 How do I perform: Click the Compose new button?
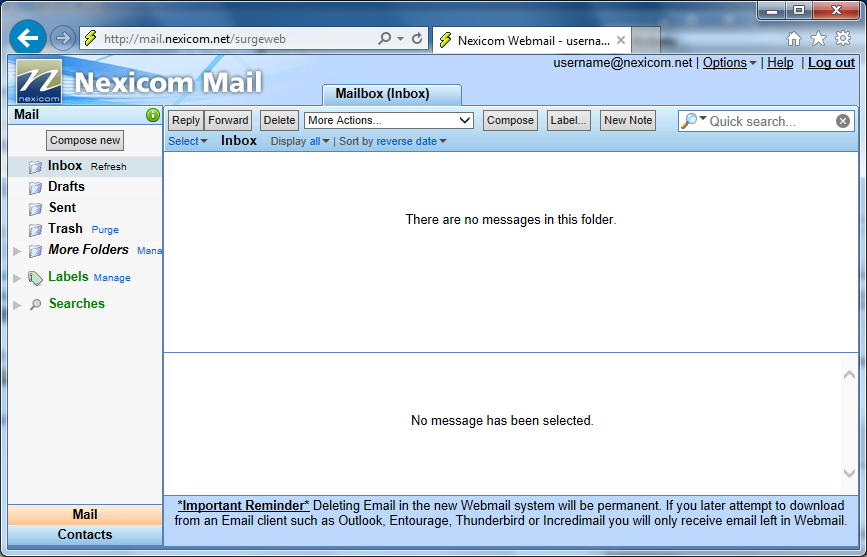coord(85,140)
